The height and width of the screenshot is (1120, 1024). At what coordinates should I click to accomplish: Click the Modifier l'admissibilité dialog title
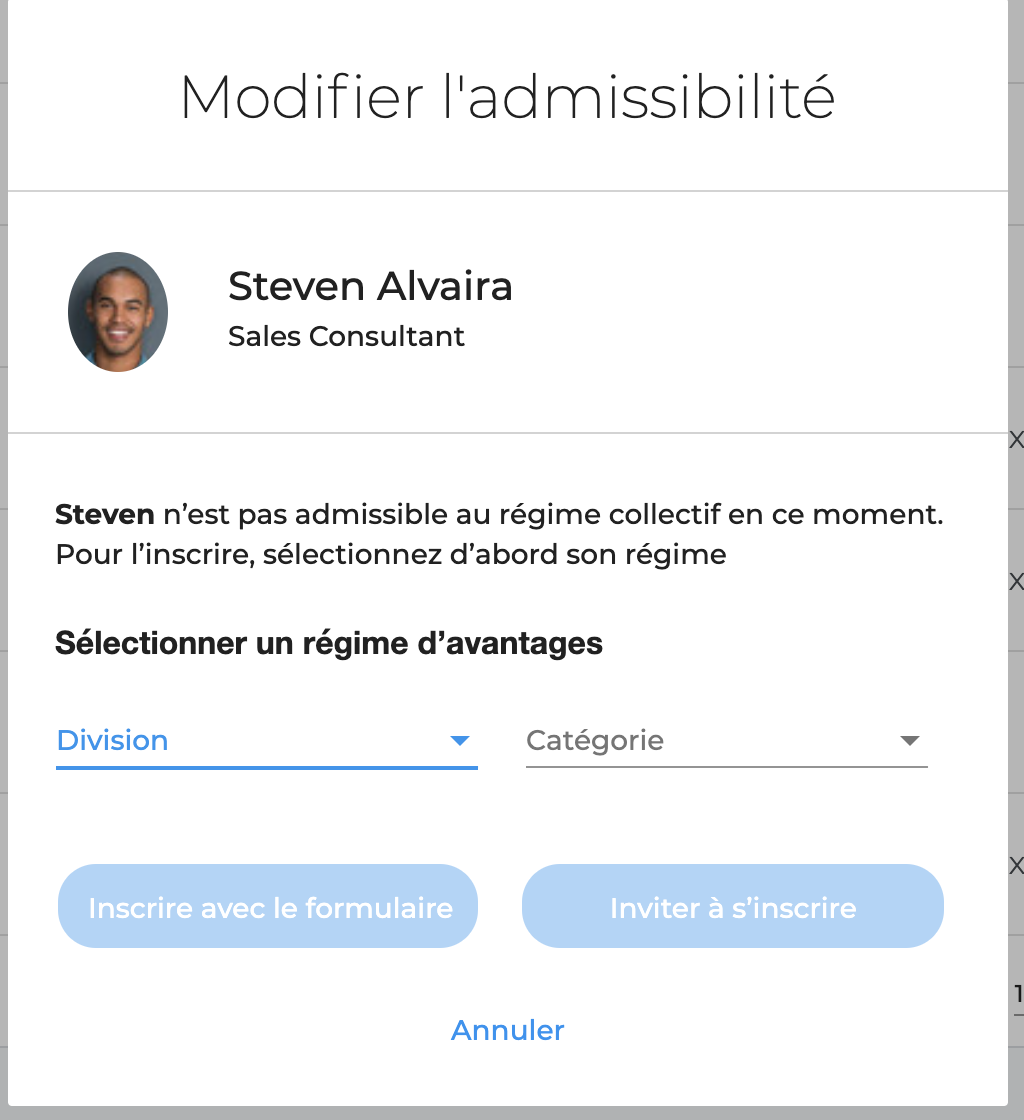[x=508, y=97]
